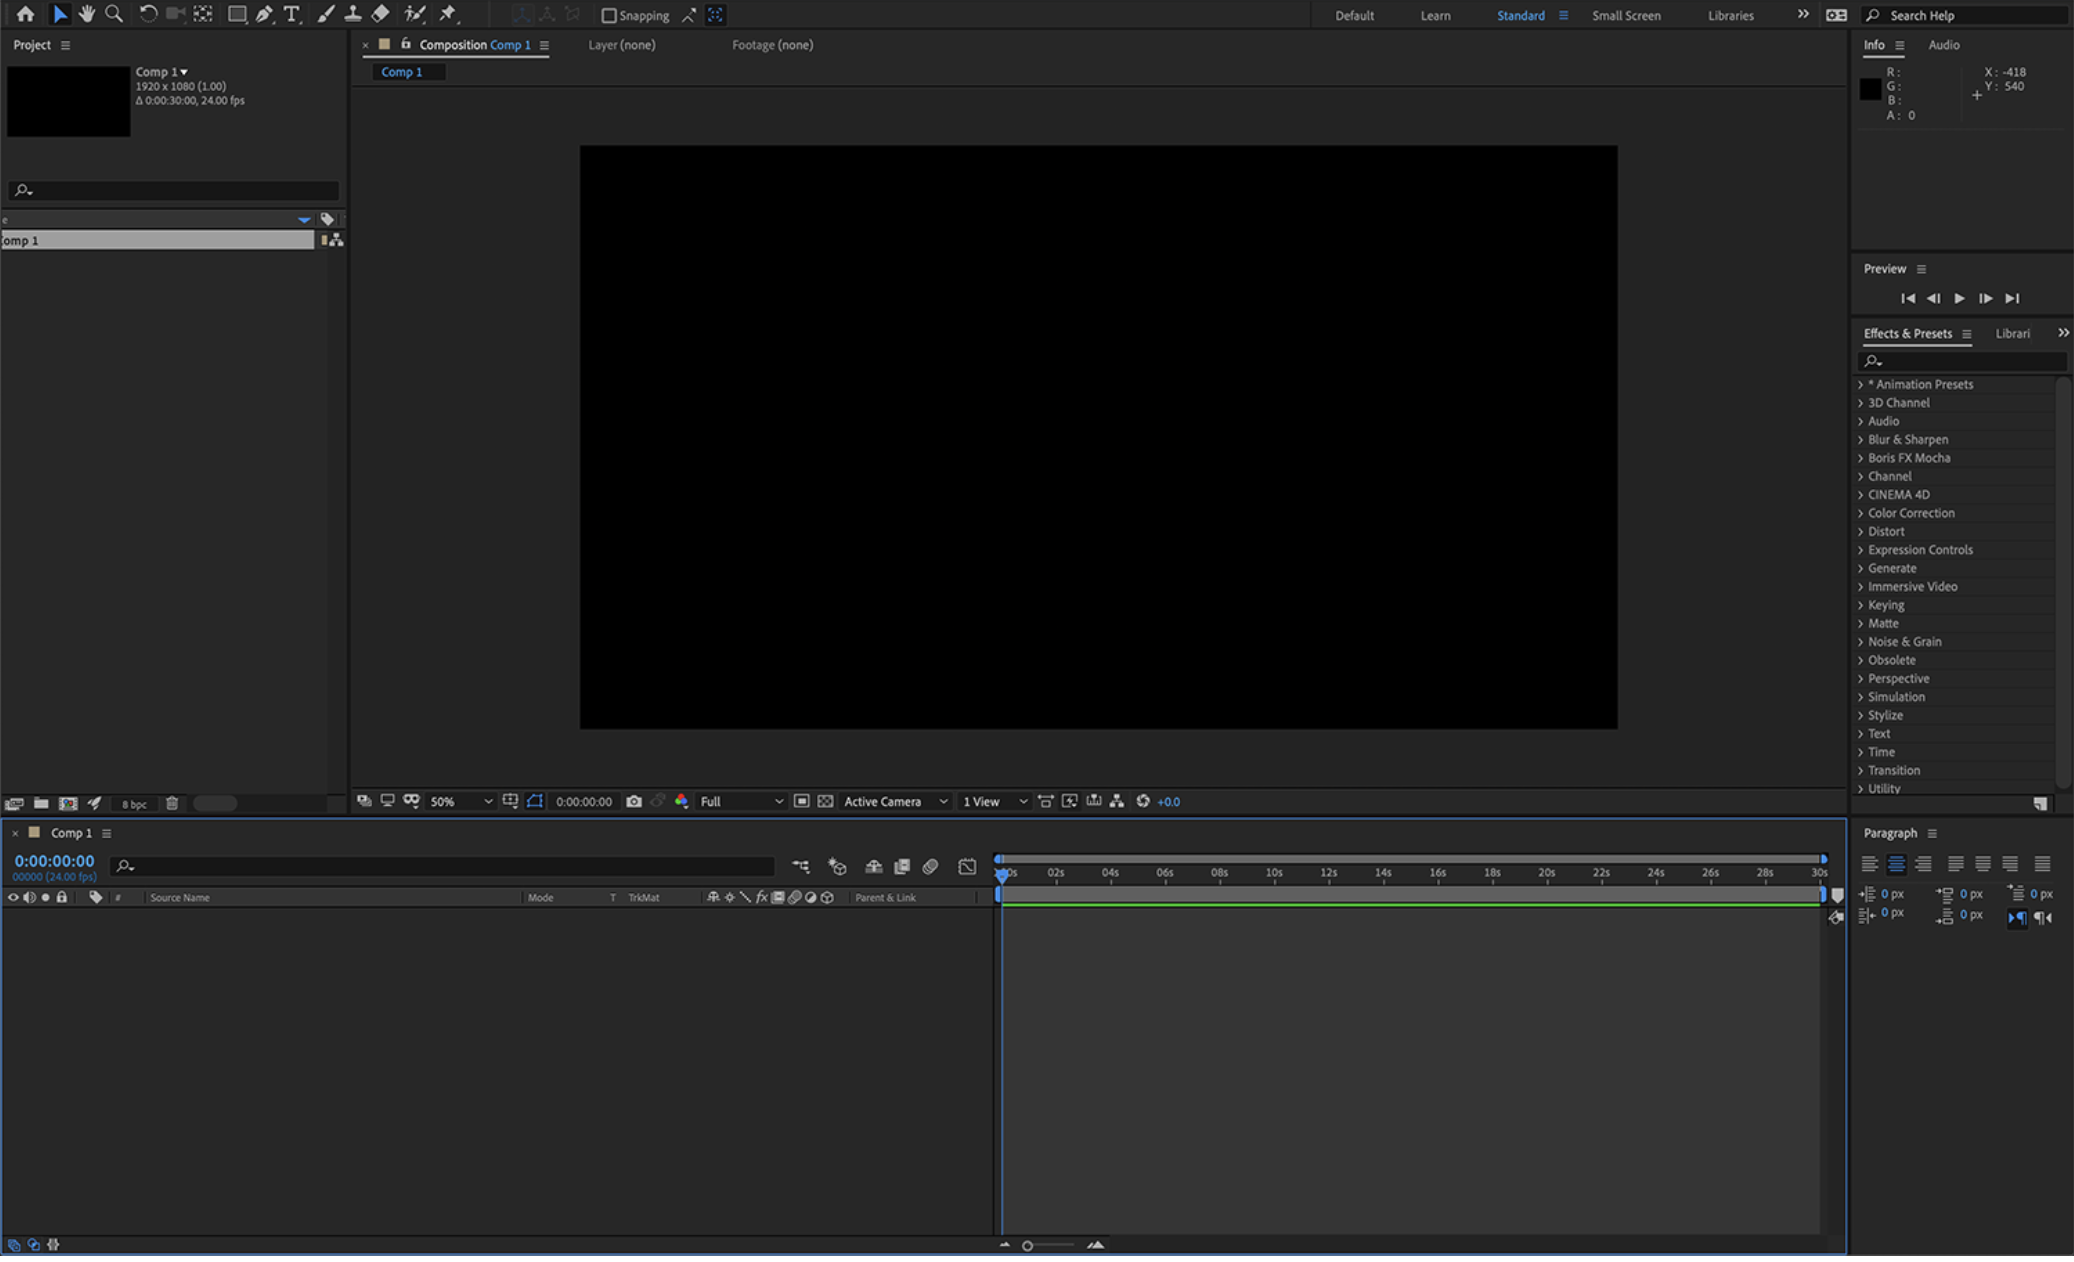This screenshot has height=1262, width=2074.
Task: Switch to the Audio panel tab
Action: coord(1943,45)
